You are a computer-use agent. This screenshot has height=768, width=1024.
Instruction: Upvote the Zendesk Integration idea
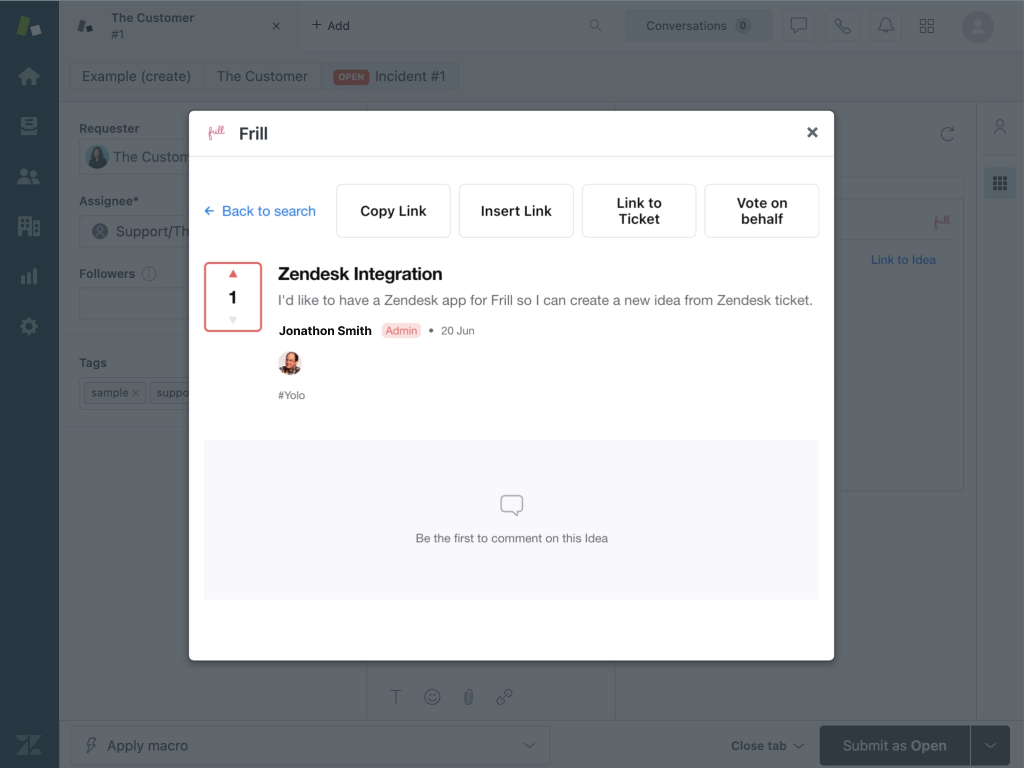click(233, 274)
